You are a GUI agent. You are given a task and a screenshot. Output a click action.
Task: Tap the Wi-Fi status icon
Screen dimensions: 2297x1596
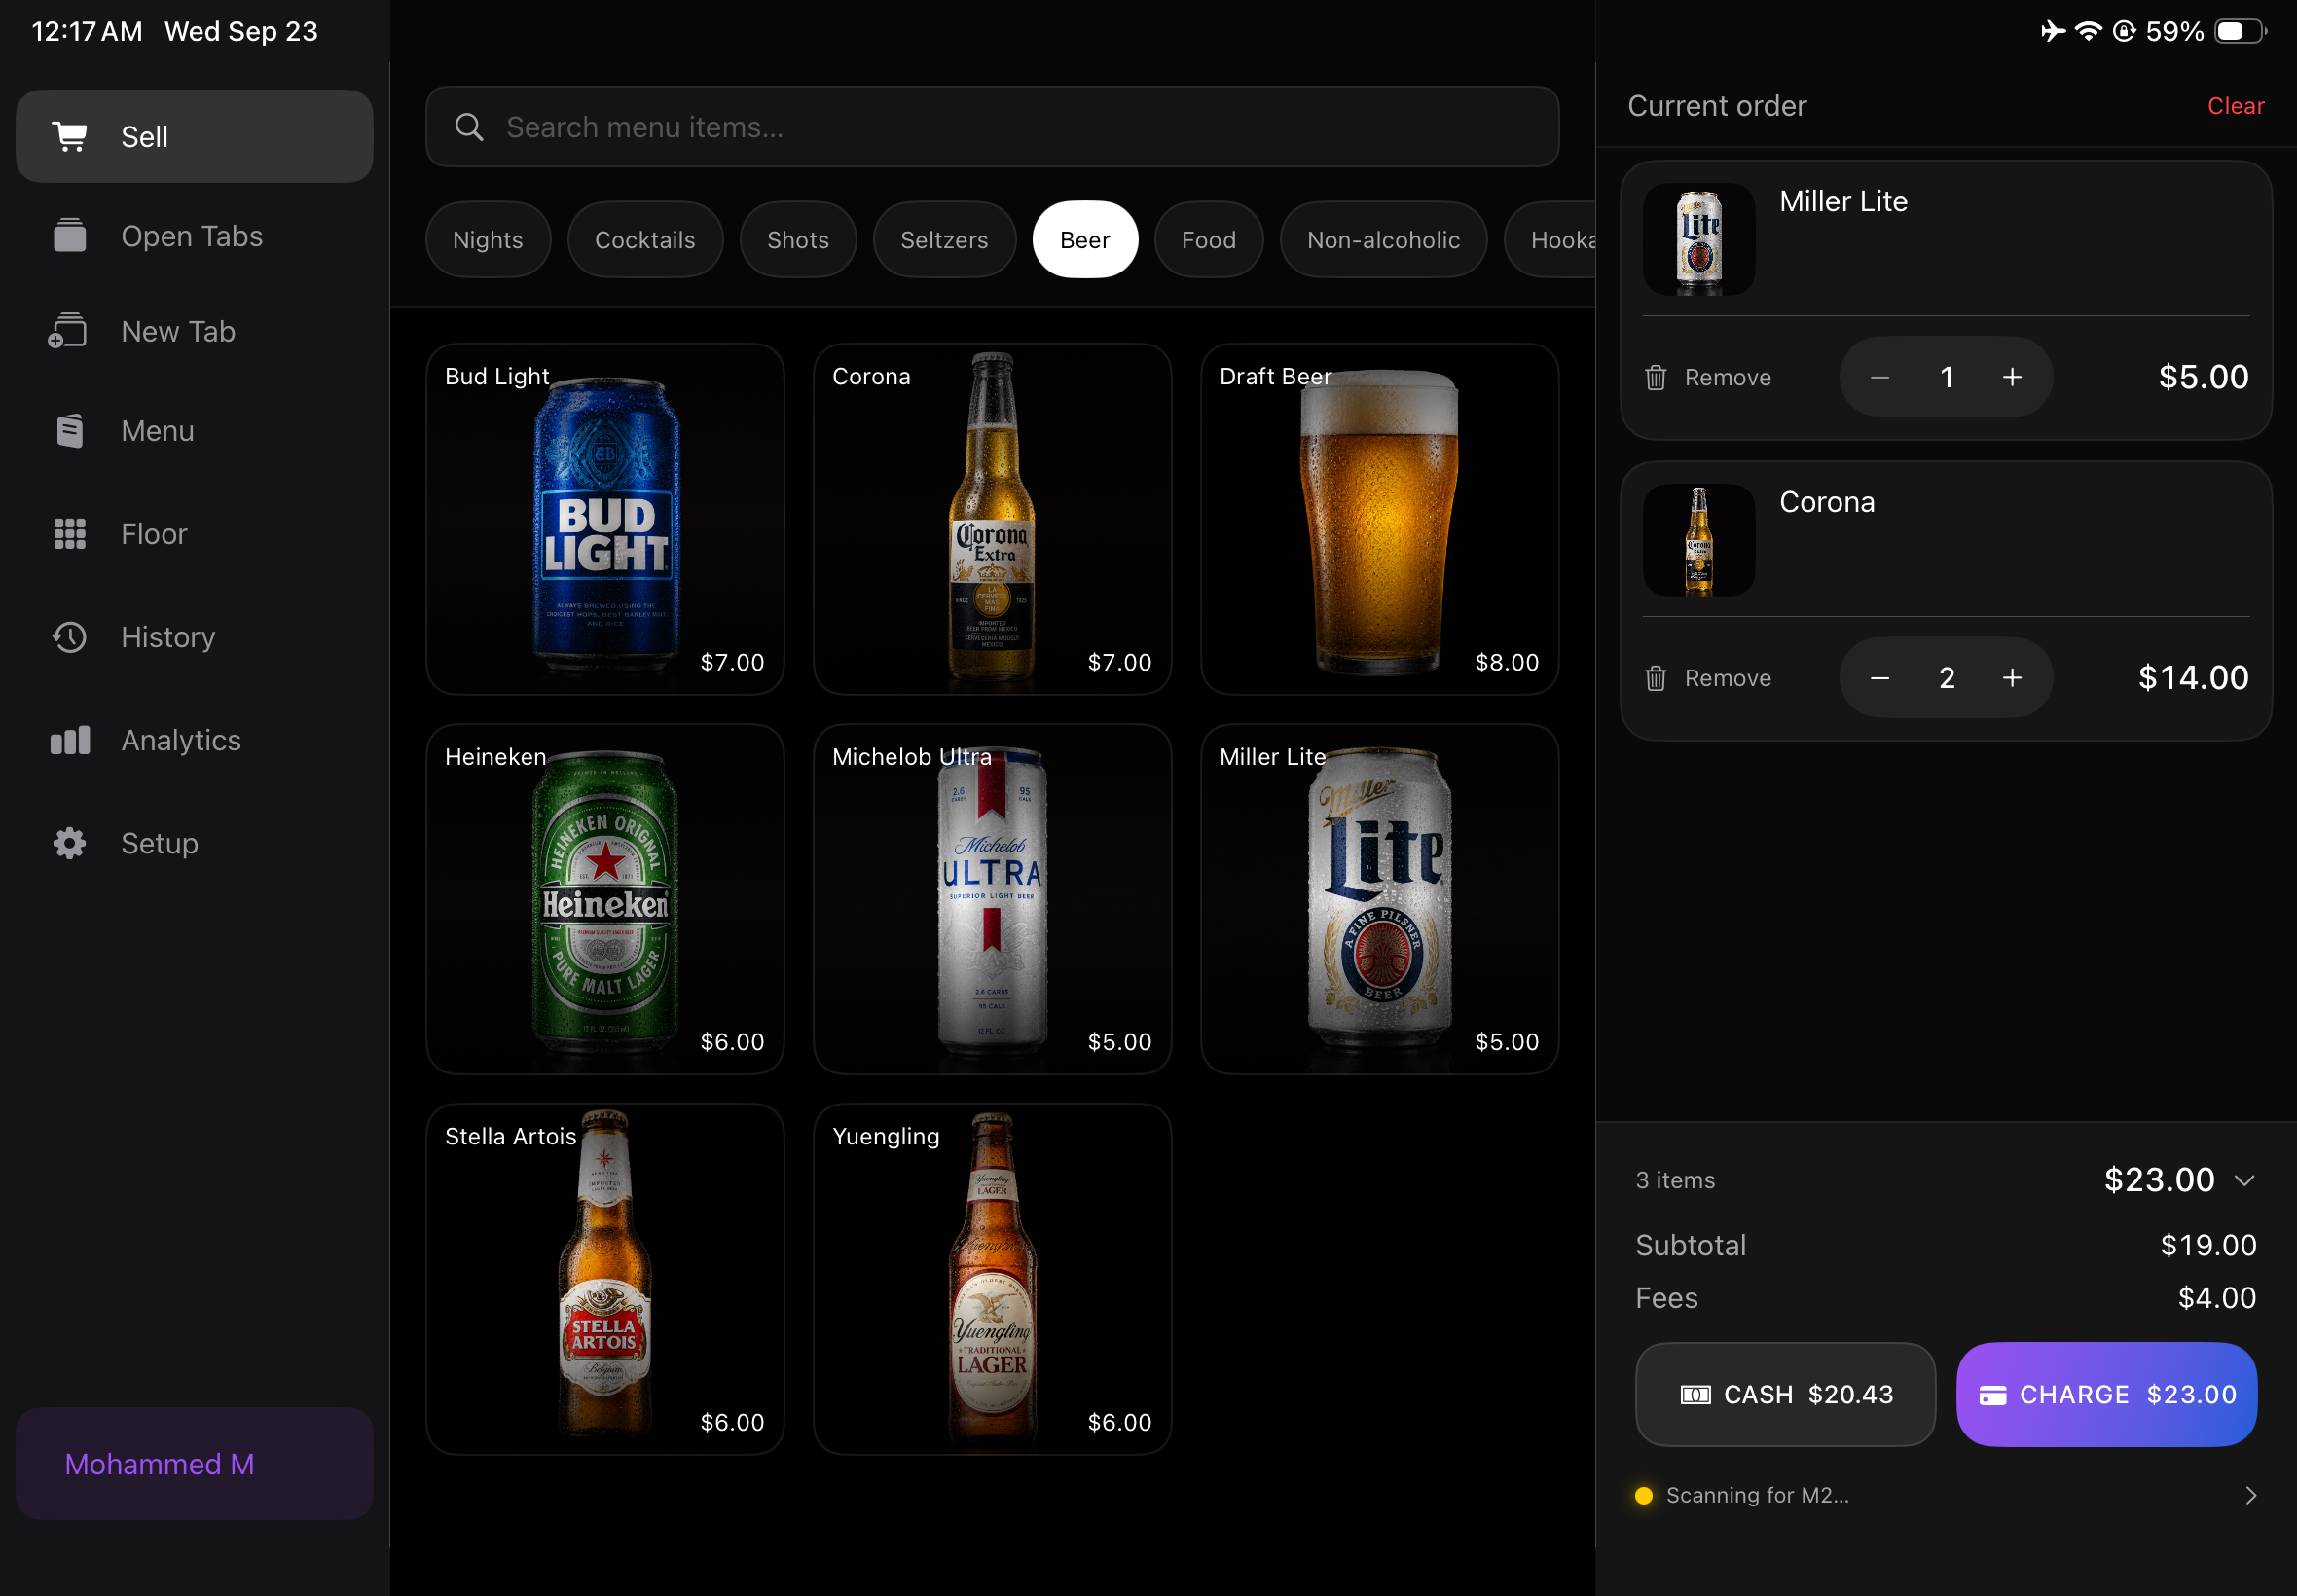click(x=2088, y=31)
